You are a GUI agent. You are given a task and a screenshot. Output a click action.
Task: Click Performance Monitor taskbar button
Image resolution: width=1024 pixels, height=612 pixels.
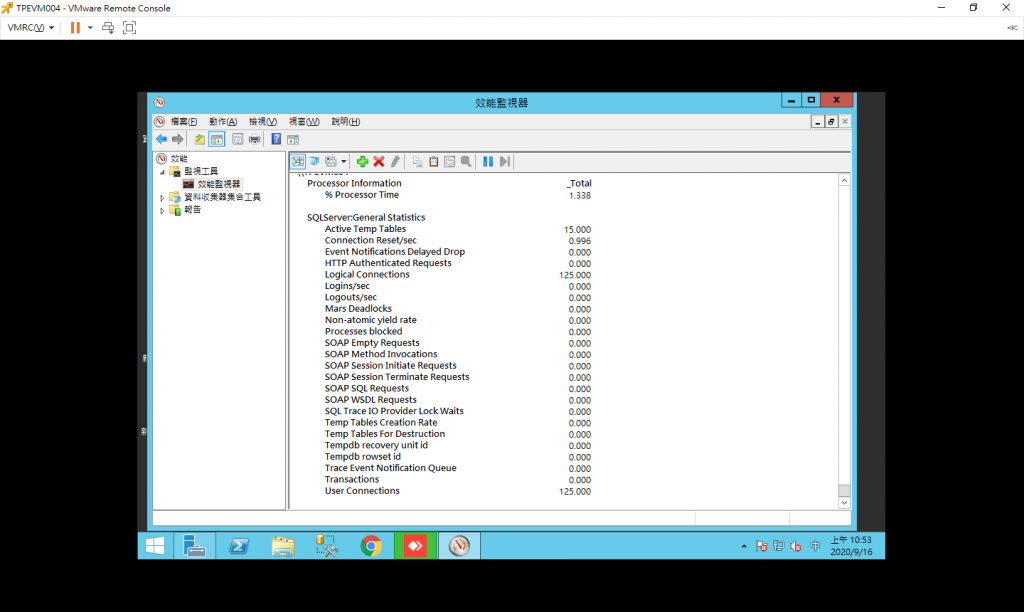459,546
